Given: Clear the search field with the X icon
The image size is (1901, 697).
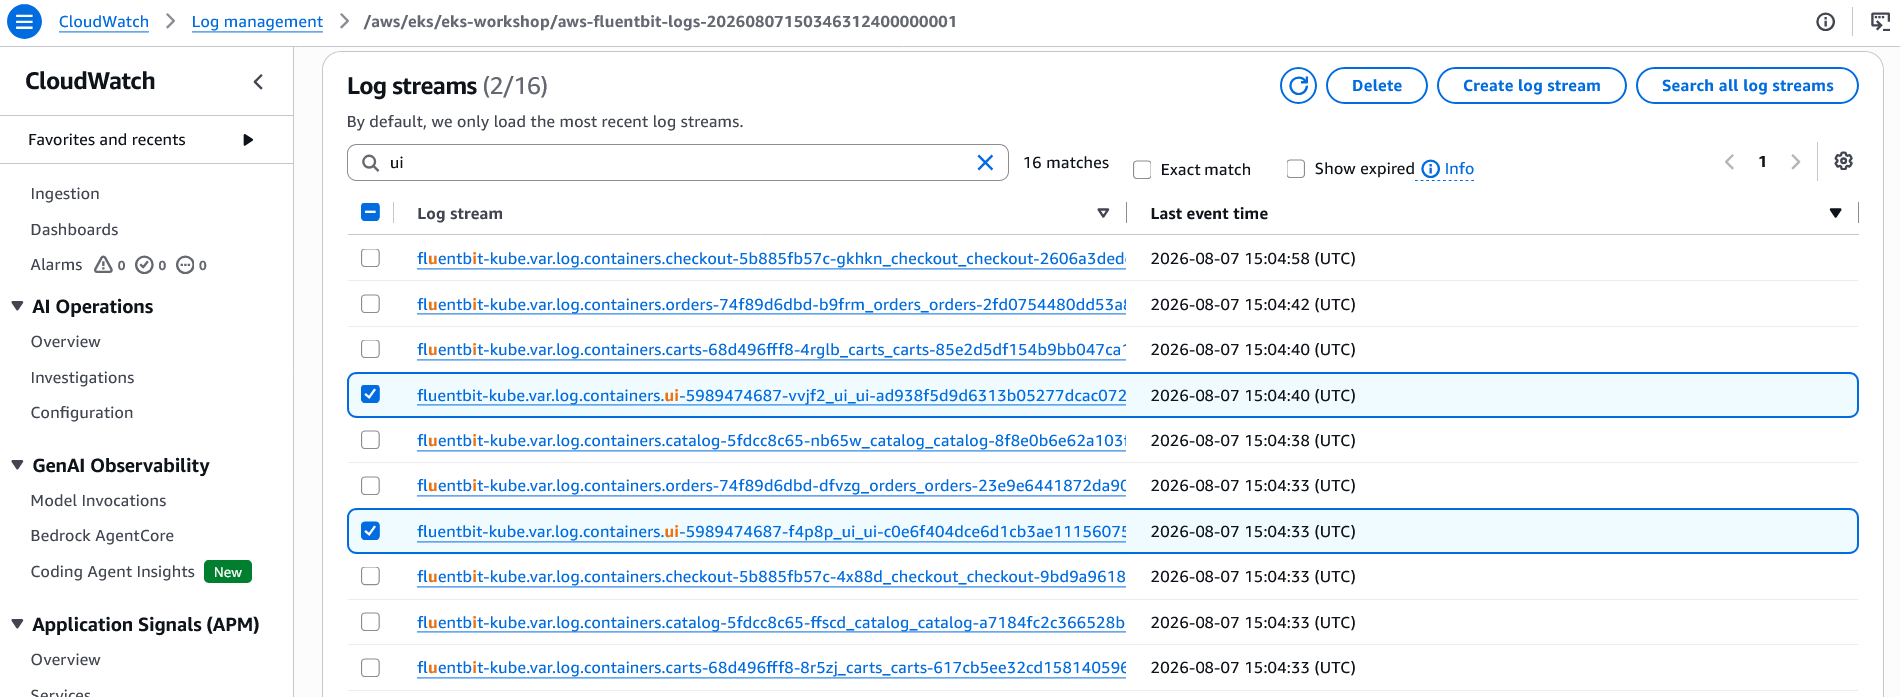Looking at the screenshot, I should click(985, 163).
